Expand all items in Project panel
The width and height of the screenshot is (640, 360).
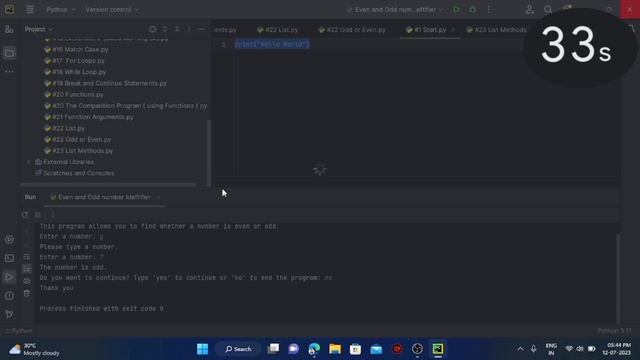(x=165, y=29)
